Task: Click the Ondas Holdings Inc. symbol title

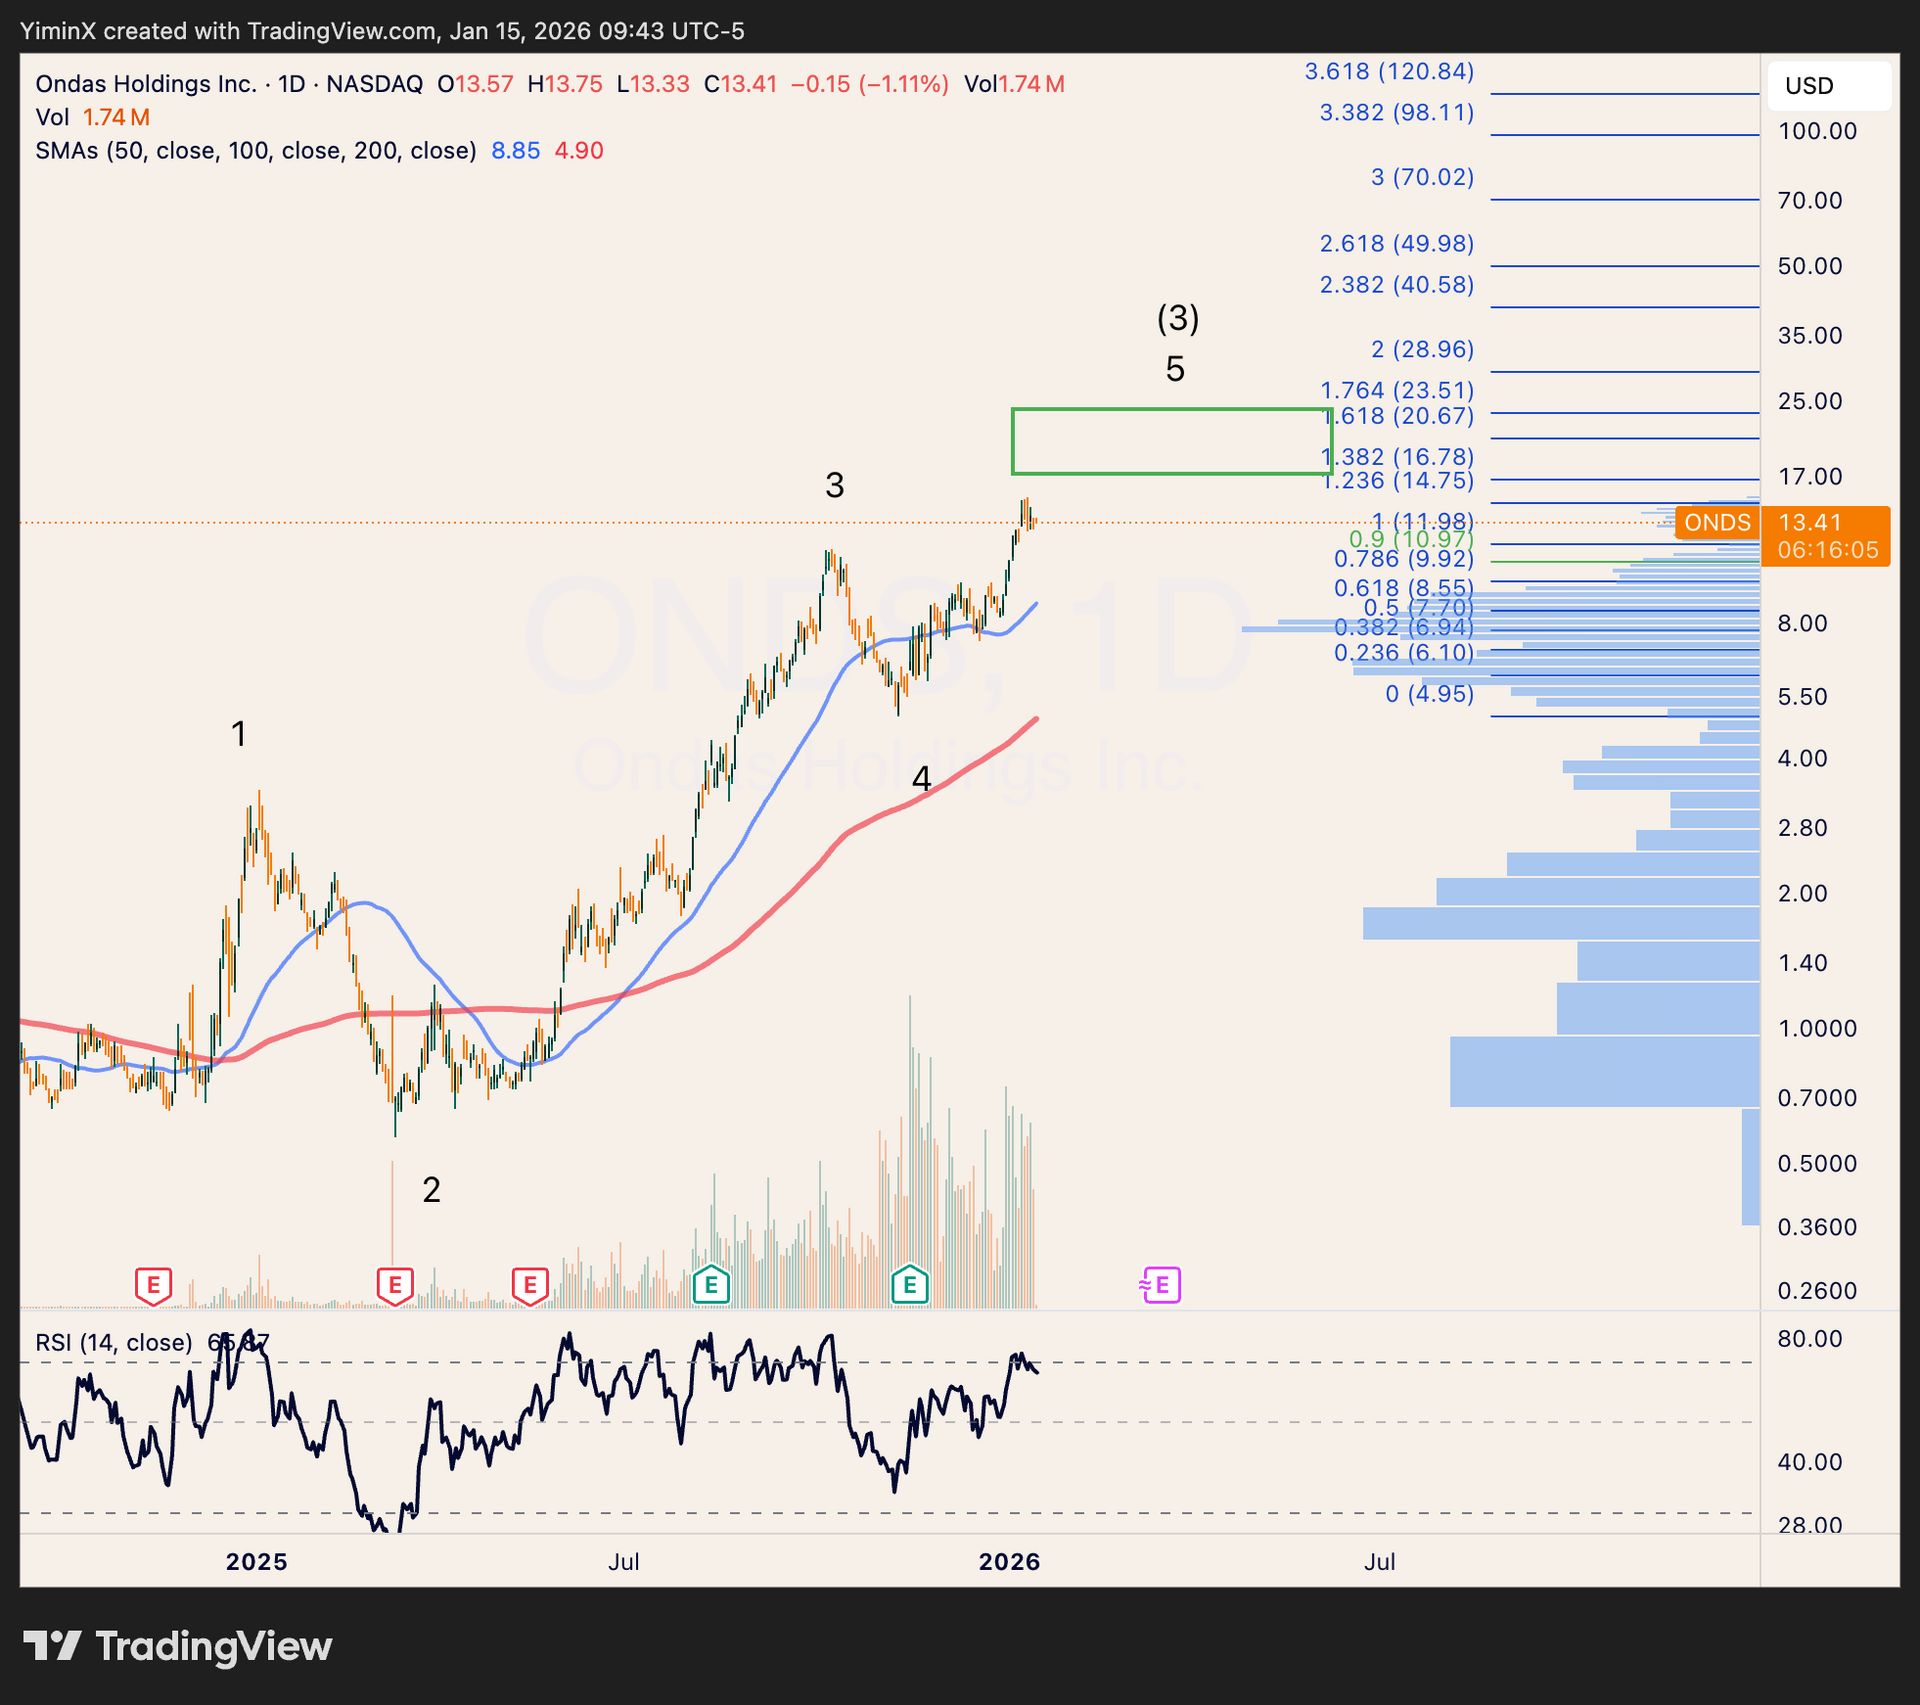Action: pyautogui.click(x=146, y=84)
